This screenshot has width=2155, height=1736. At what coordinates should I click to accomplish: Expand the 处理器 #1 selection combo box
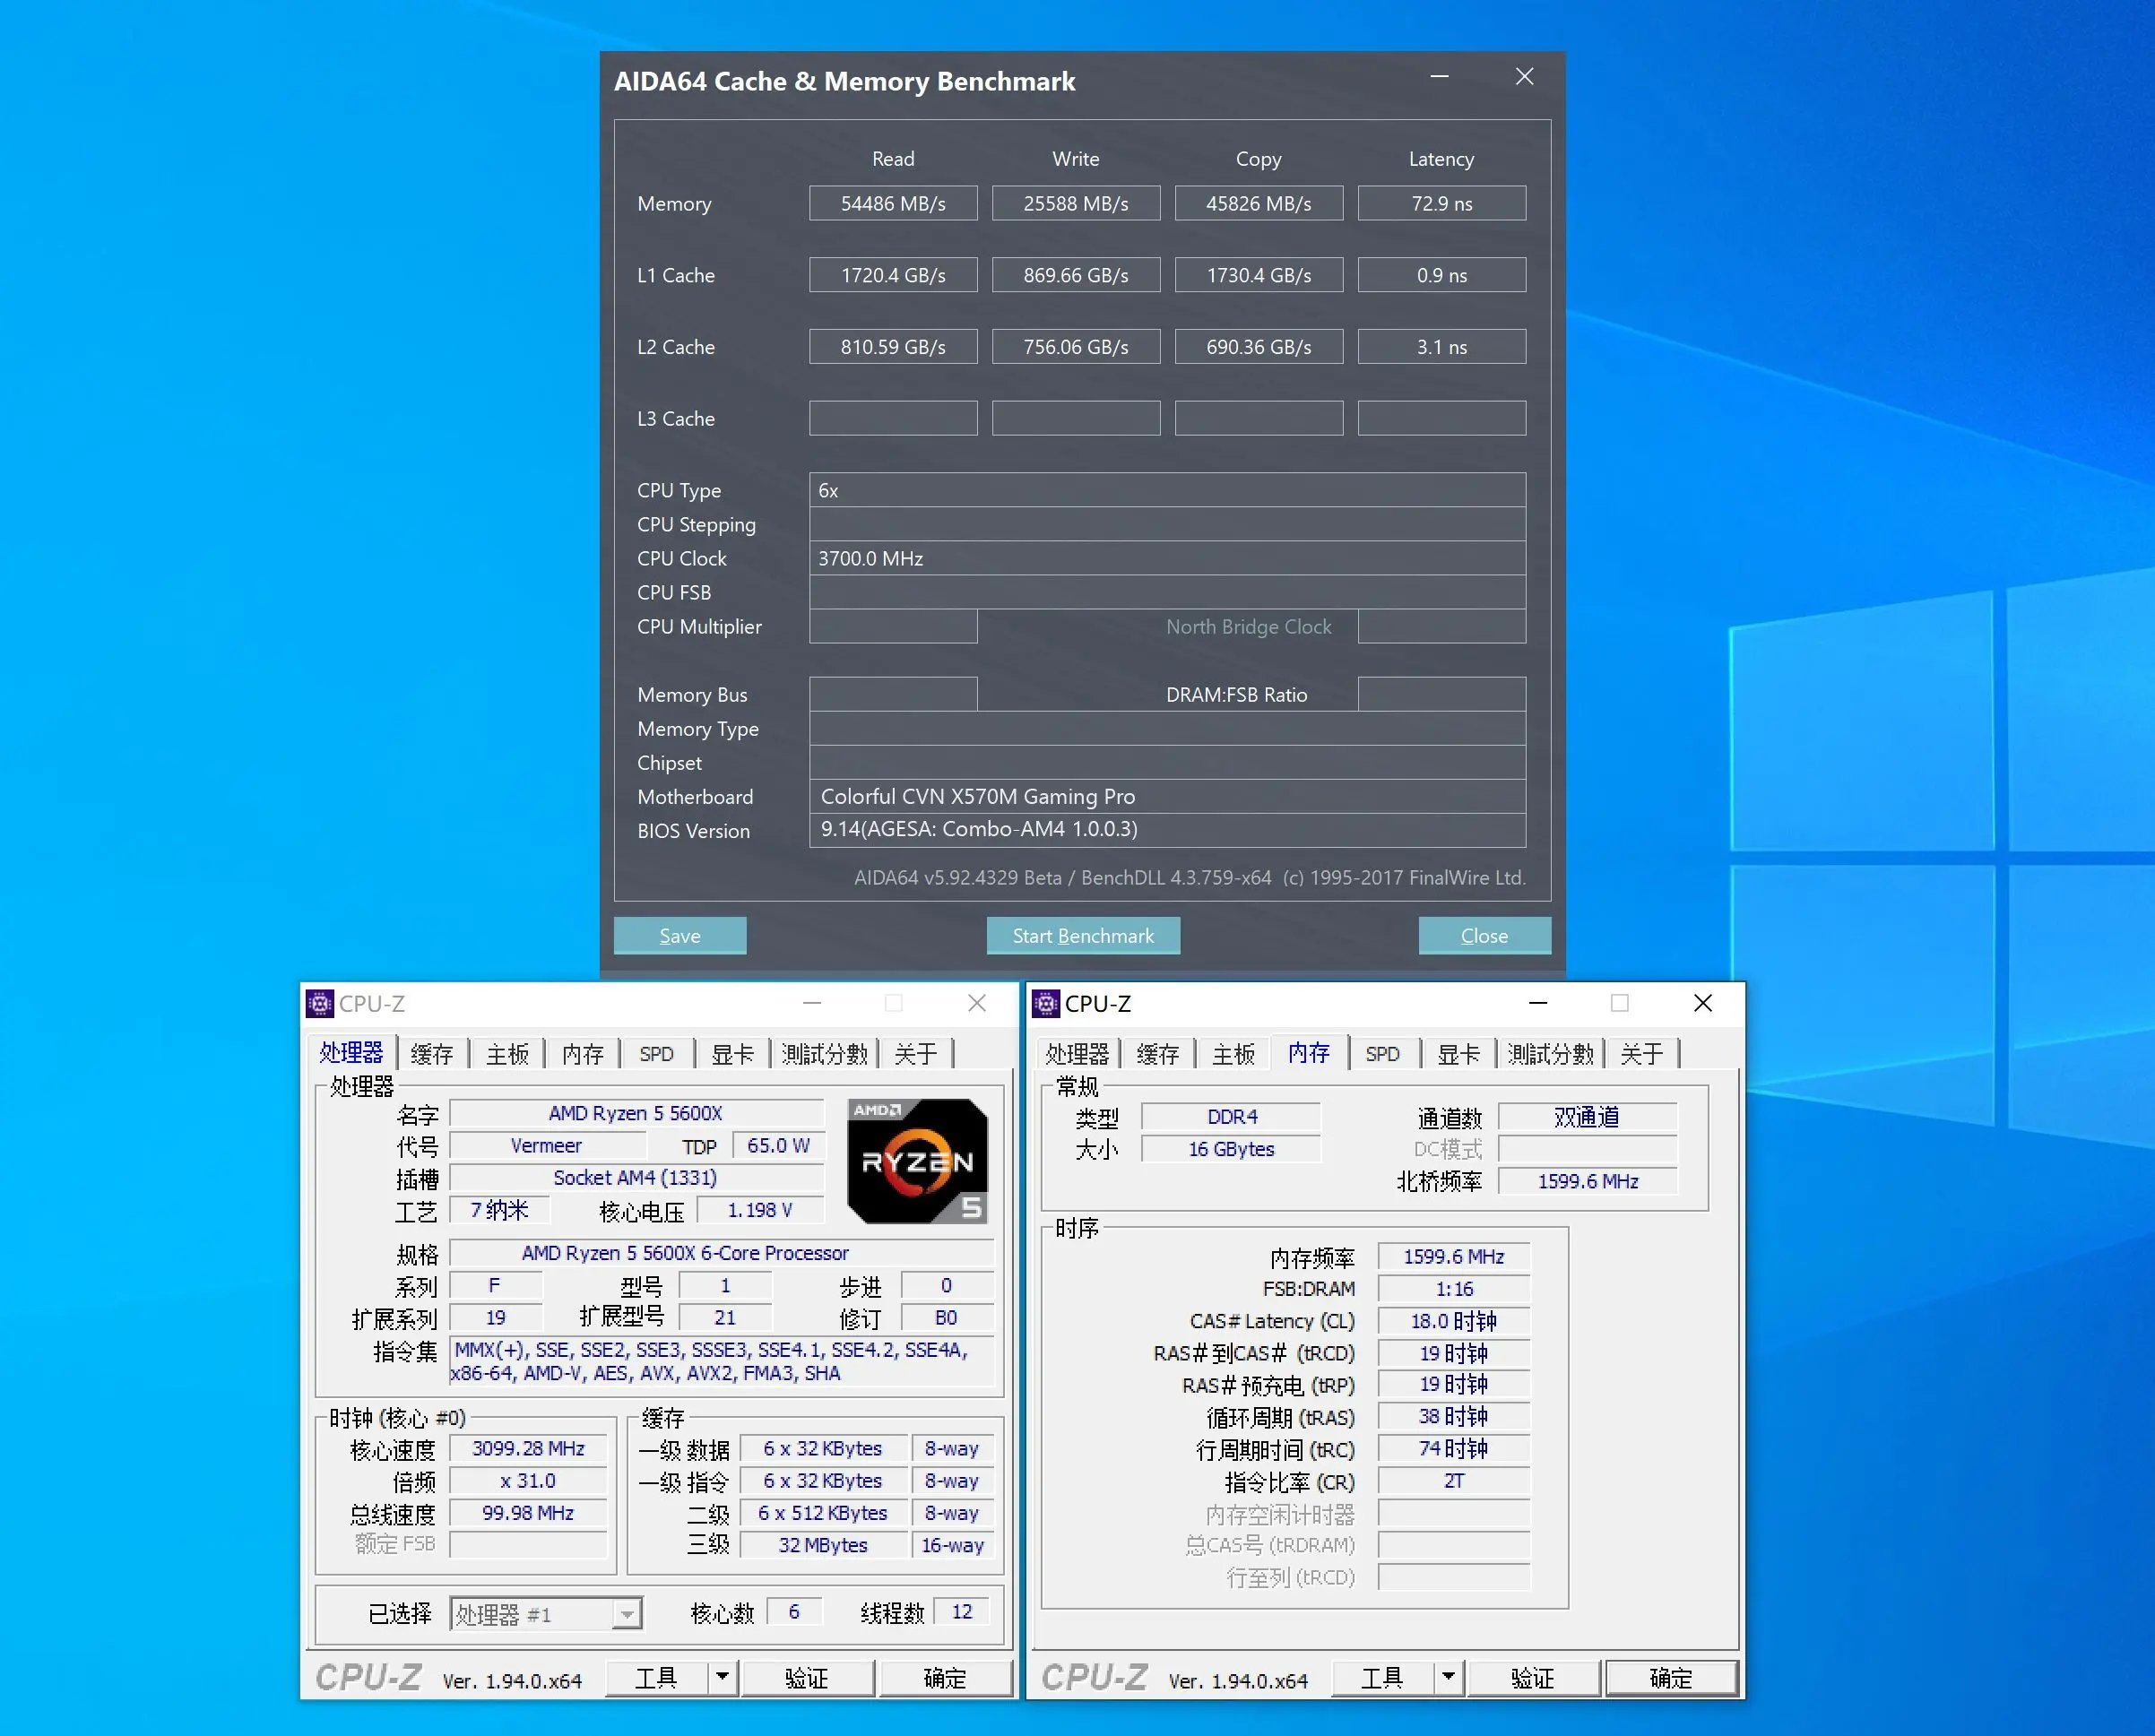pos(546,1614)
